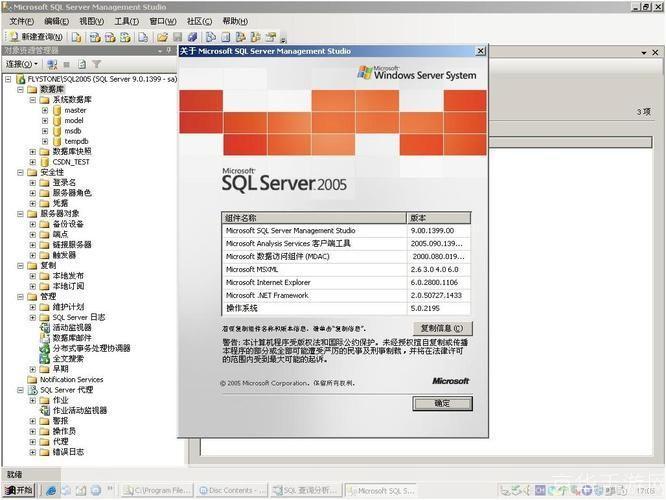Open the 工具(T) menu
Image resolution: width=666 pixels, height=500 pixels.
pyautogui.click(x=126, y=21)
